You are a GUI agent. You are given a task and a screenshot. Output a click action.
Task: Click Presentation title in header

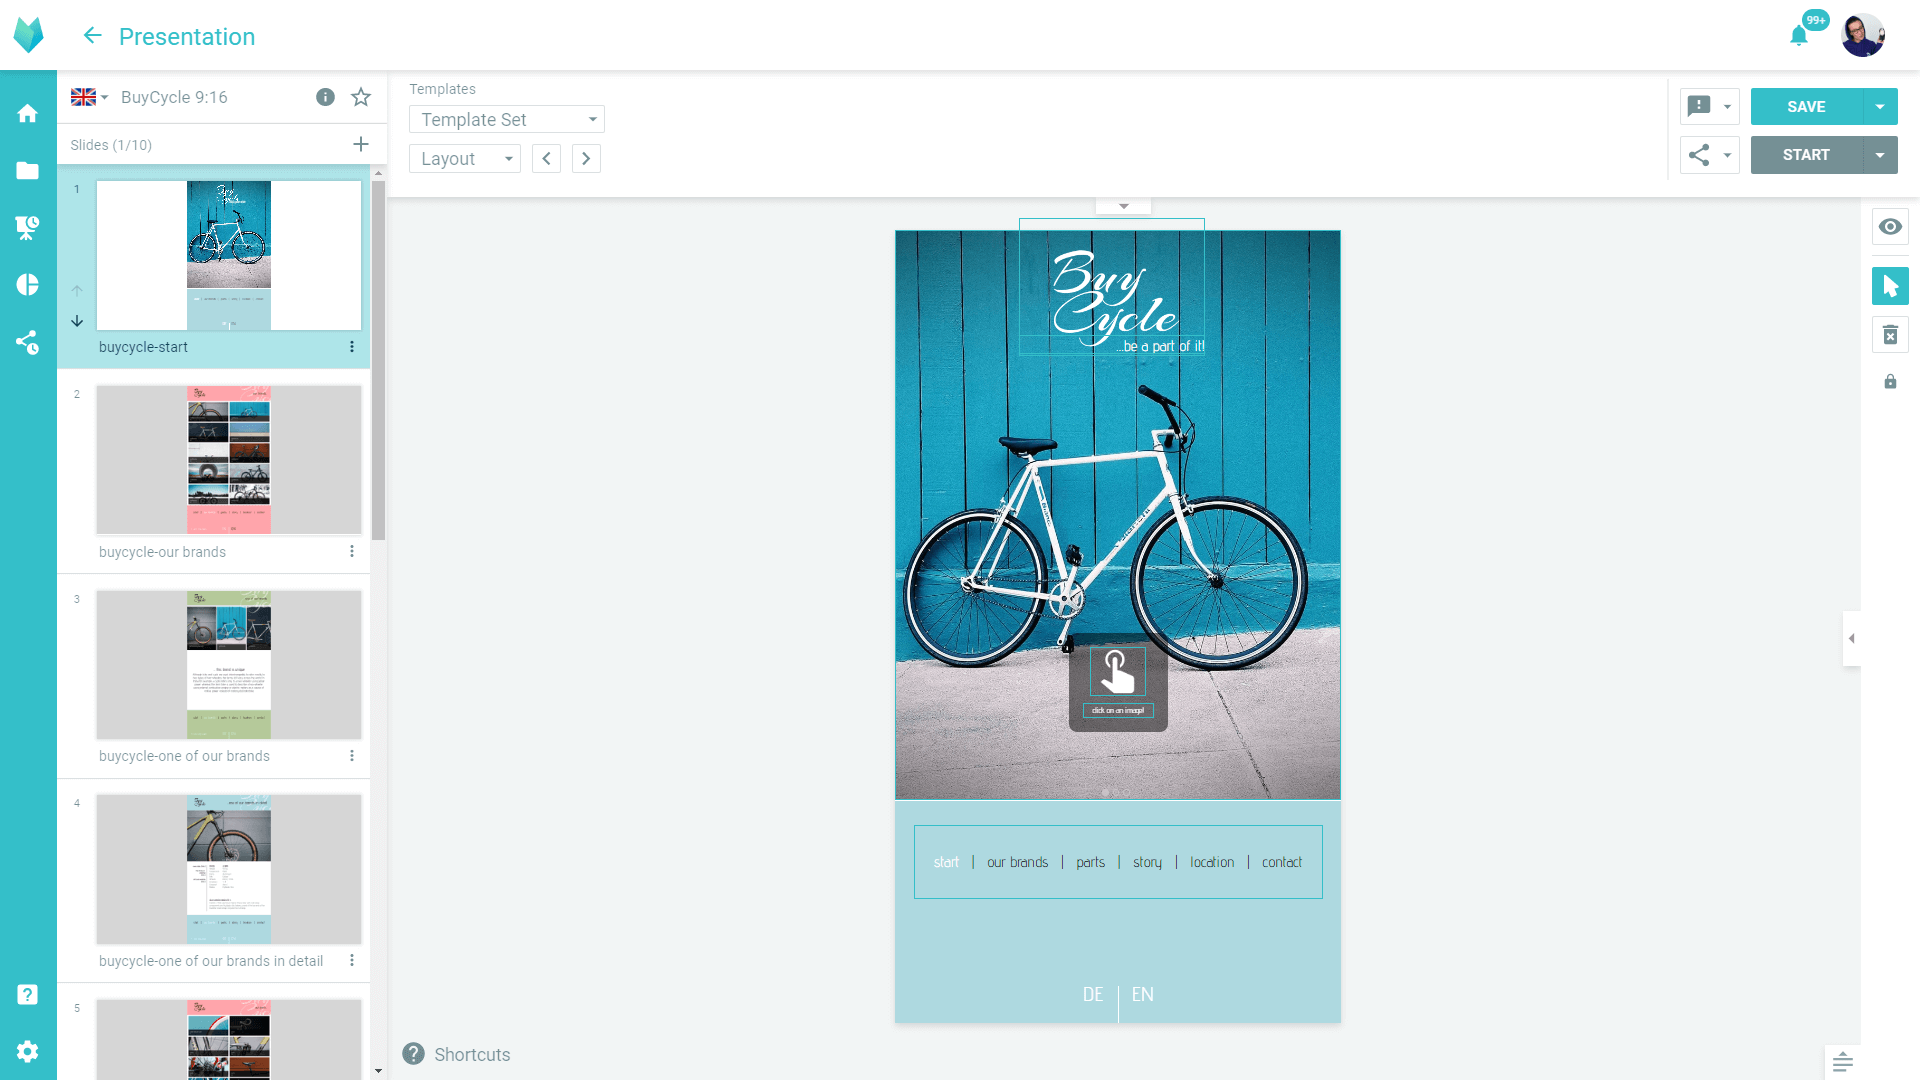point(187,36)
